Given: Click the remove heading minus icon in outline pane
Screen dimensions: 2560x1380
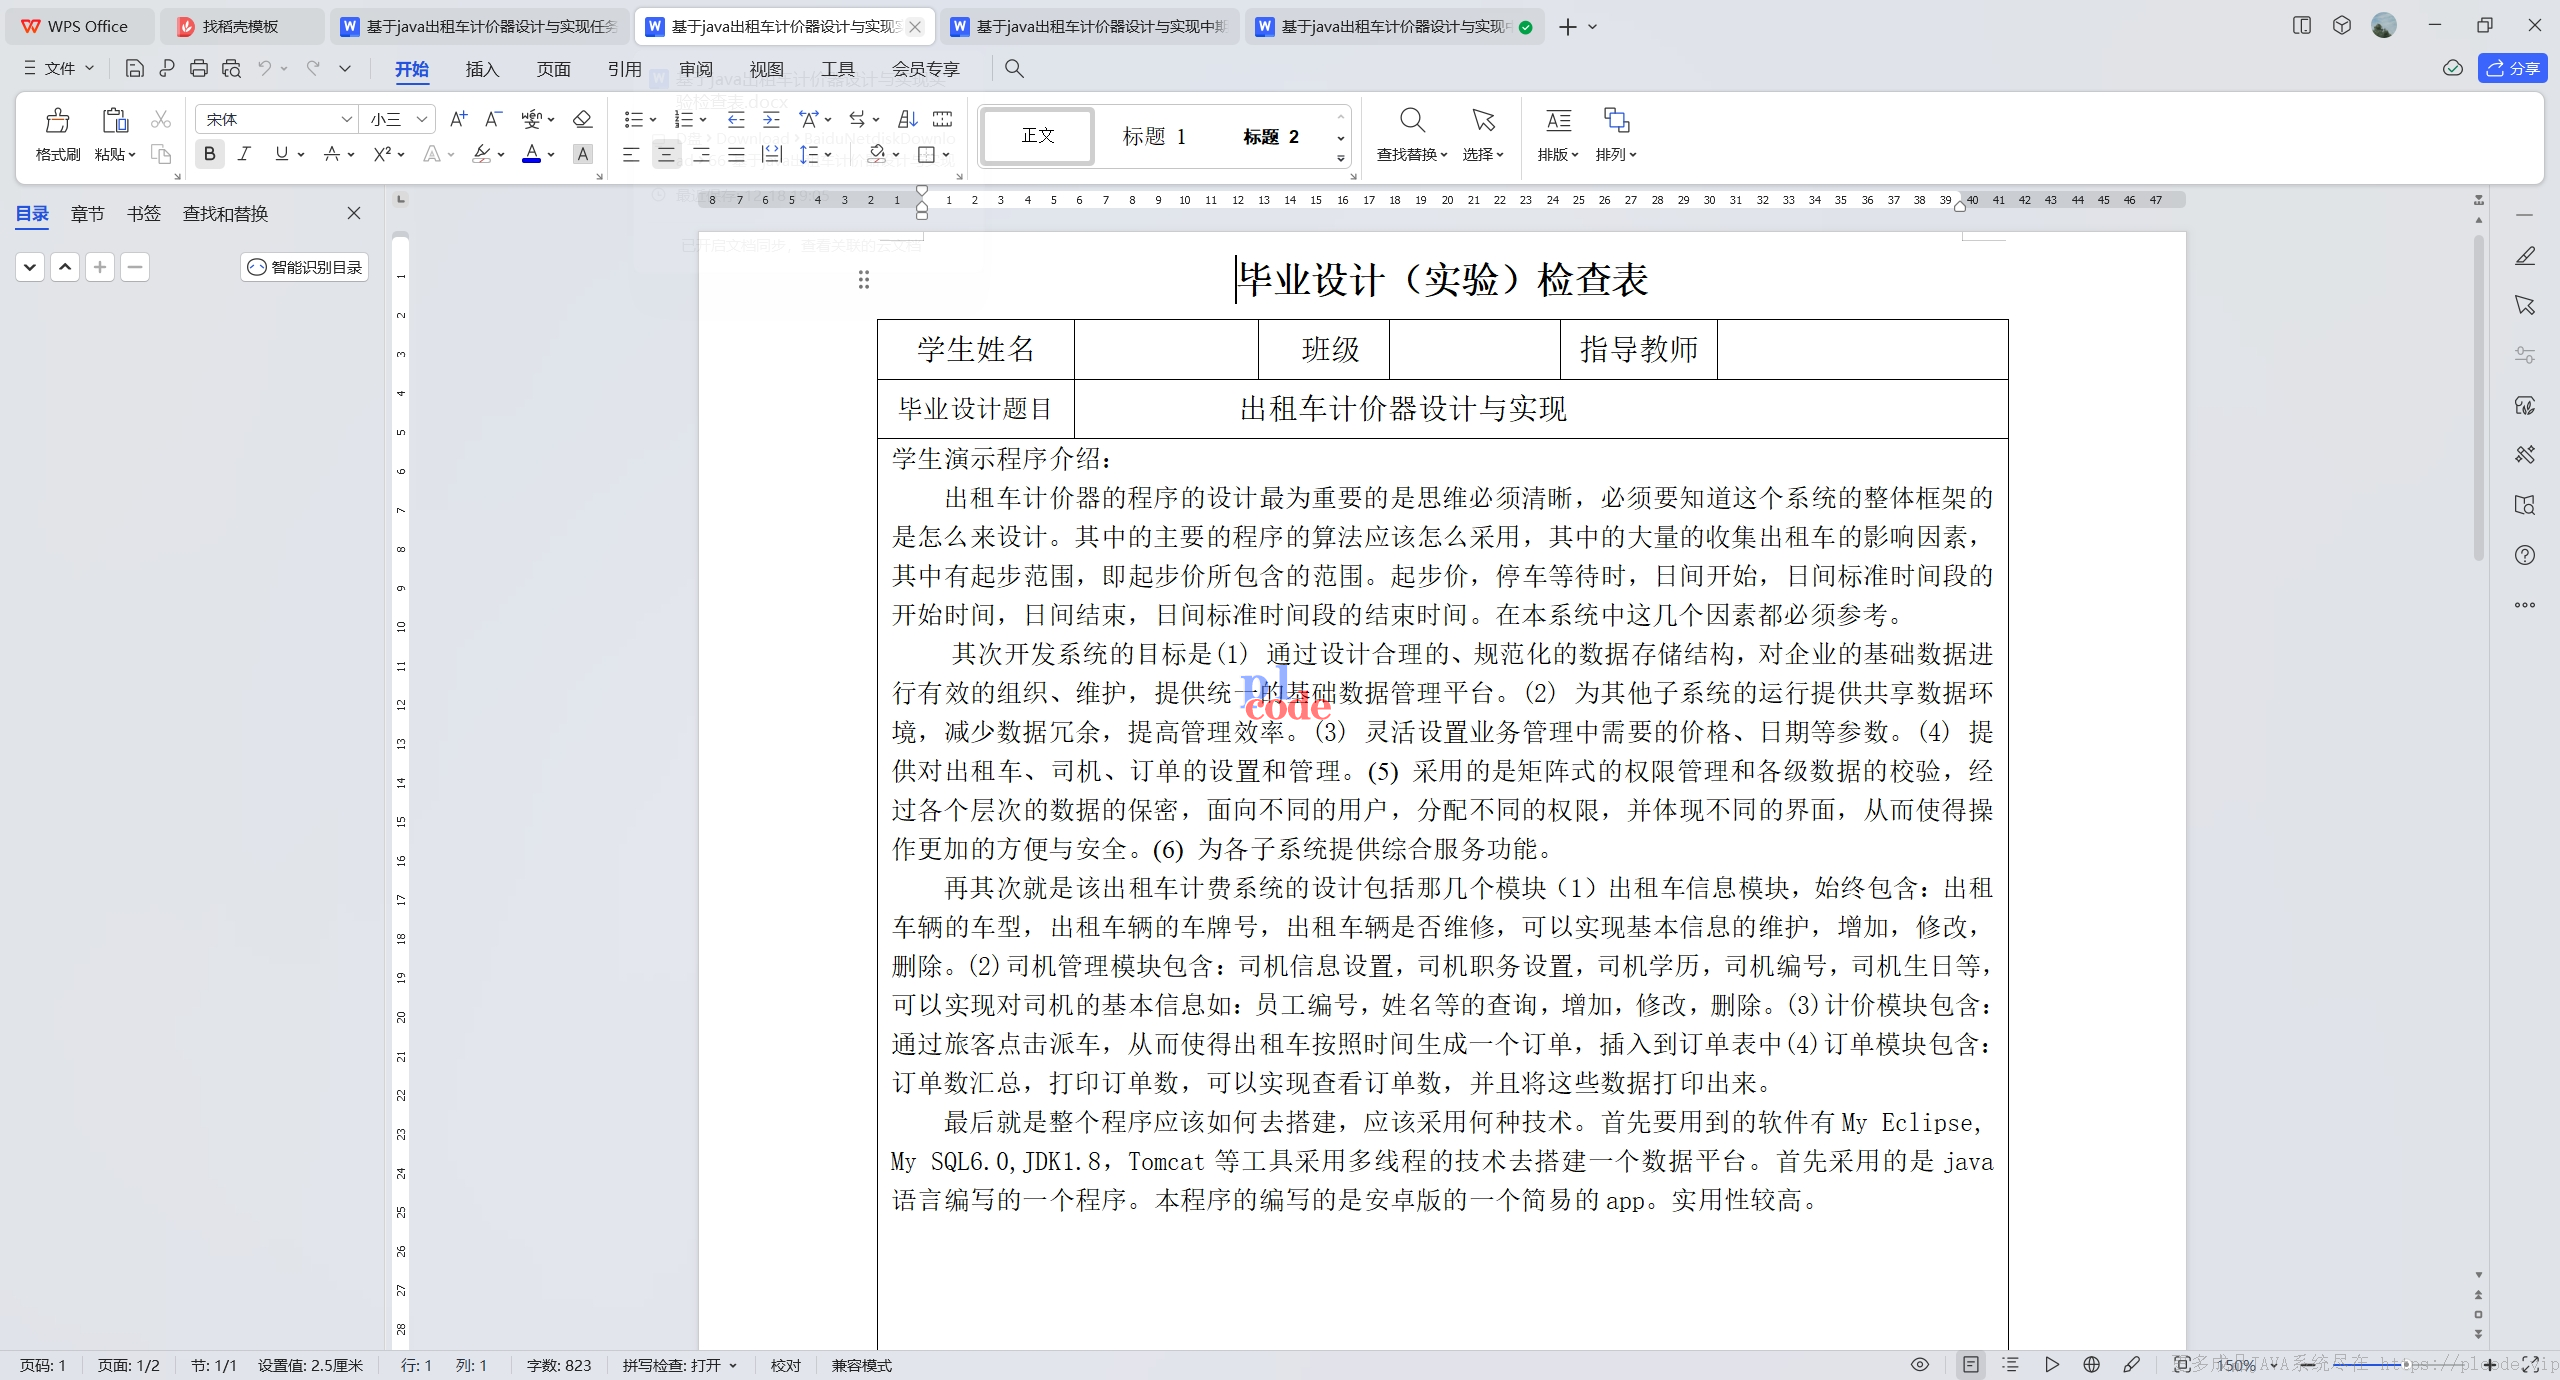Looking at the screenshot, I should 135,267.
